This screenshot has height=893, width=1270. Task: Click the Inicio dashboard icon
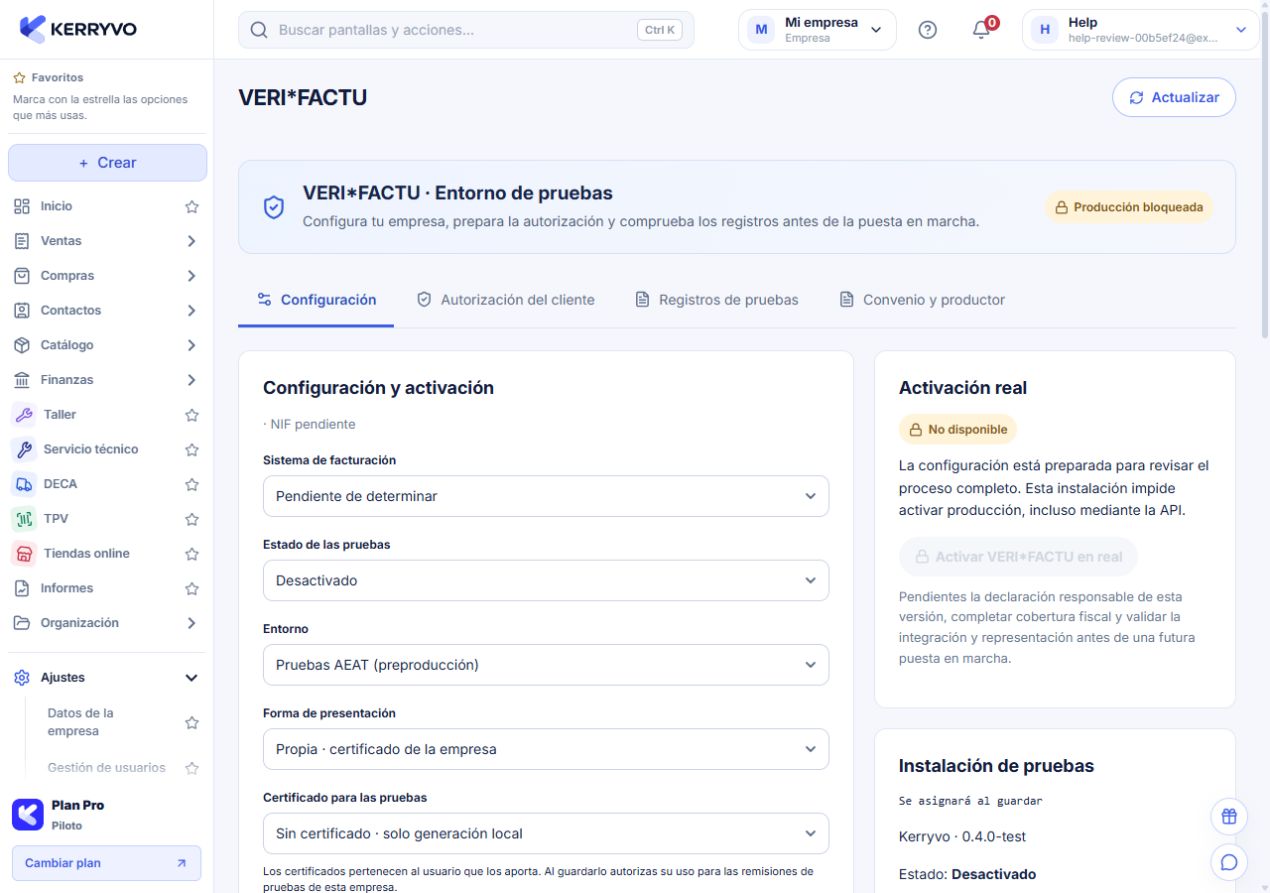point(22,206)
